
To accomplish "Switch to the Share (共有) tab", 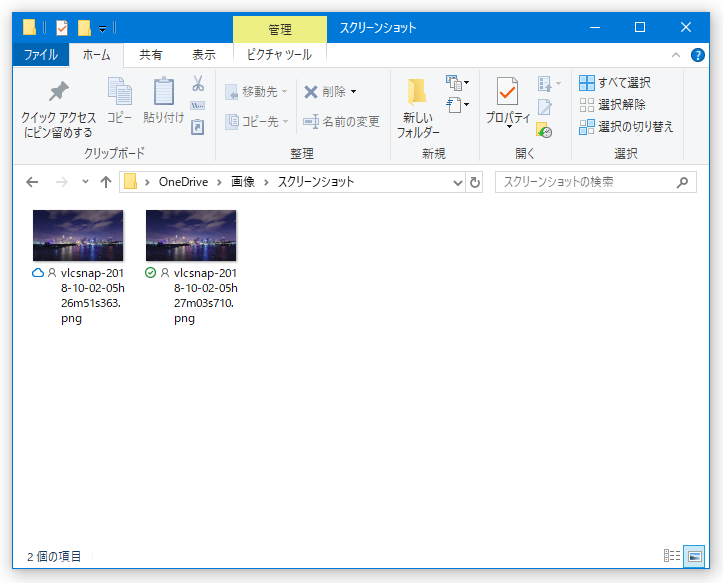I will click(x=150, y=55).
